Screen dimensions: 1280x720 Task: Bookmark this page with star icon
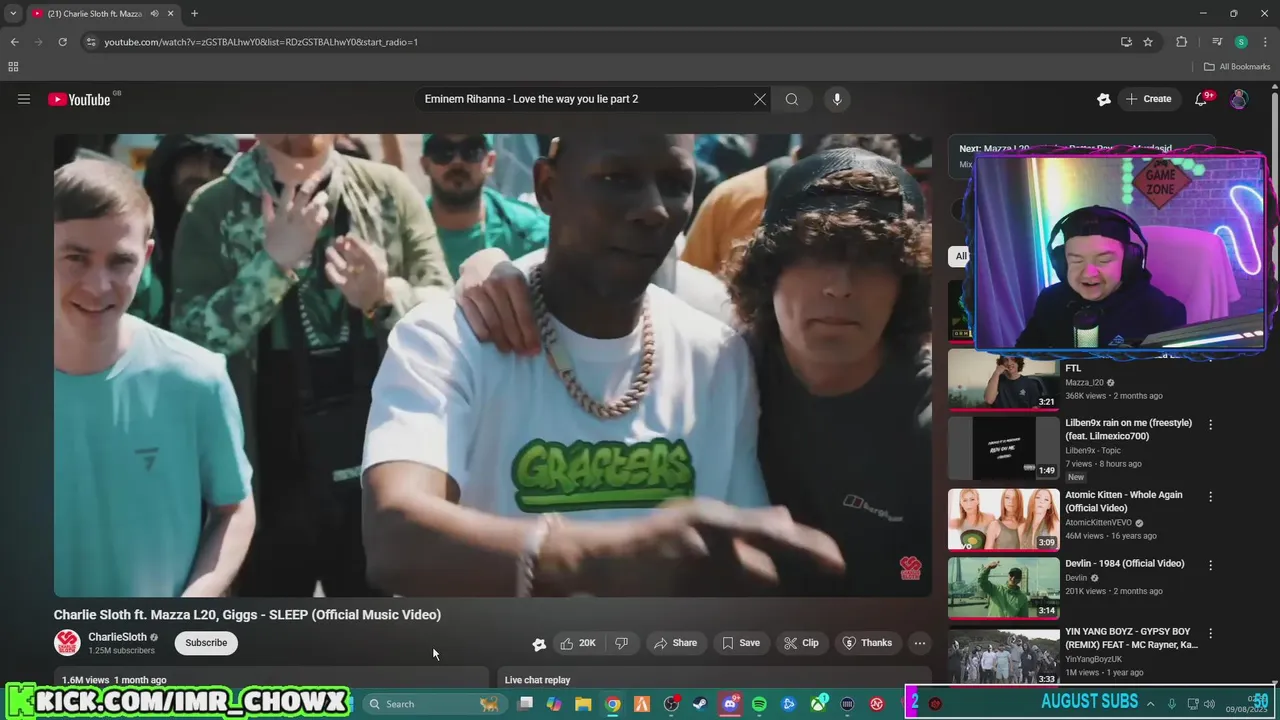1148,42
